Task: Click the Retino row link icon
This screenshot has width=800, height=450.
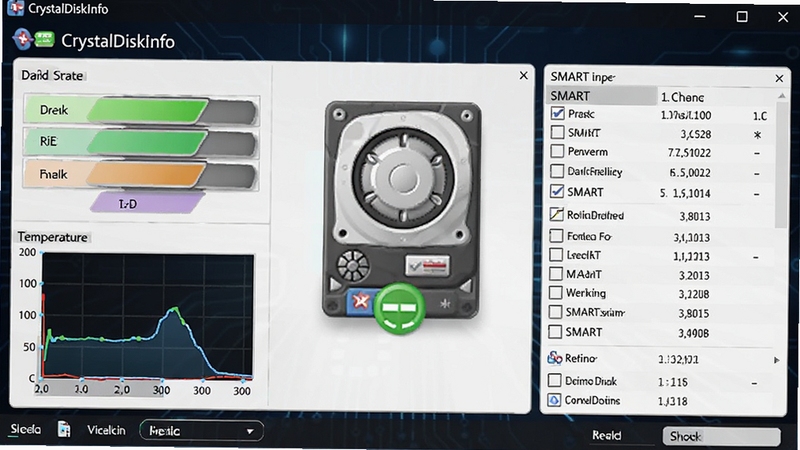Action: click(555, 358)
